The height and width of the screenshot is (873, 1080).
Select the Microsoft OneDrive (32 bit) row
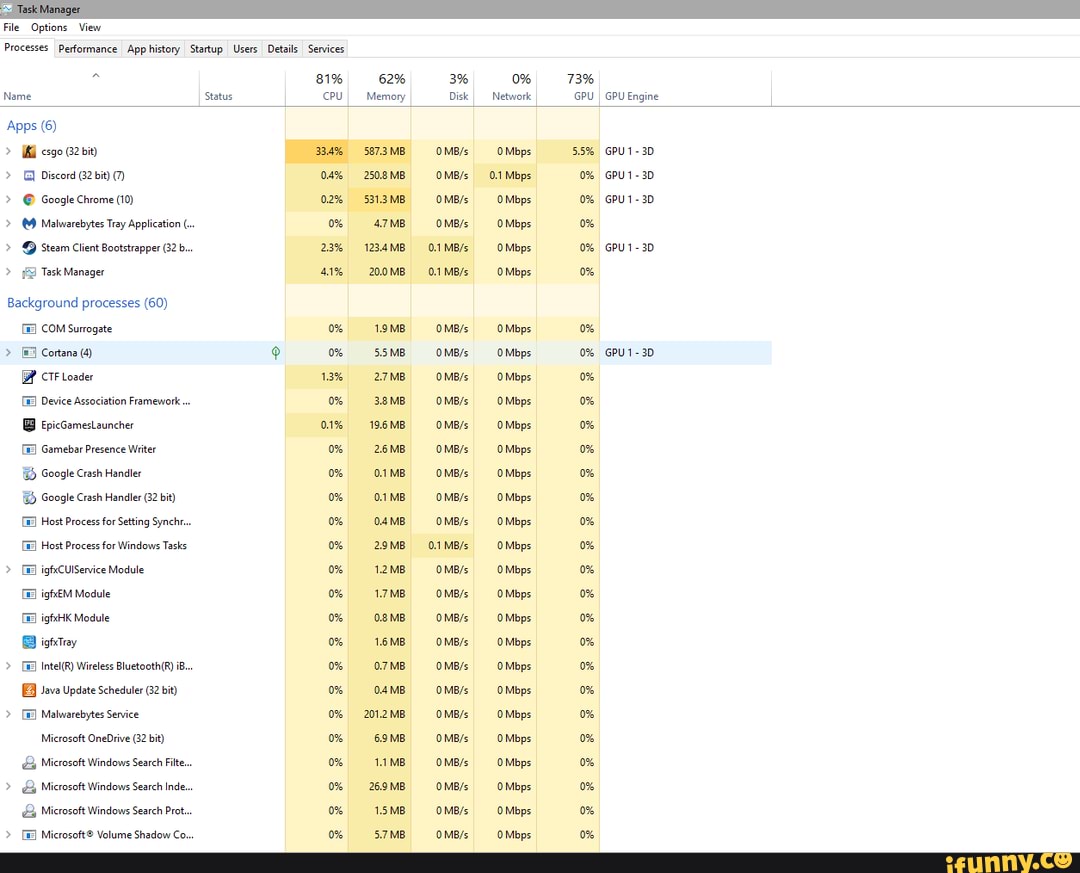386,738
